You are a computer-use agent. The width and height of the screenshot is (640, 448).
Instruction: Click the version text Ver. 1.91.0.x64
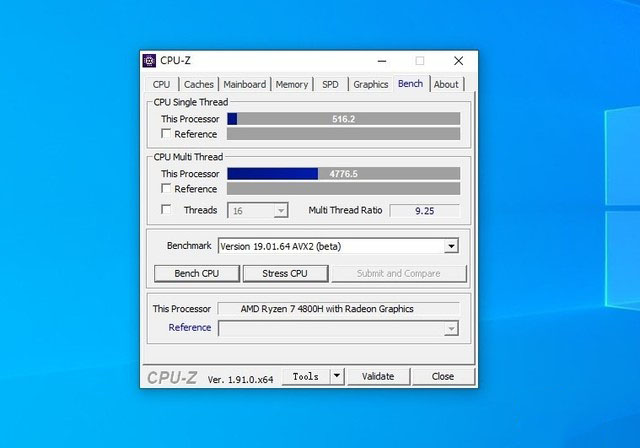click(x=240, y=379)
